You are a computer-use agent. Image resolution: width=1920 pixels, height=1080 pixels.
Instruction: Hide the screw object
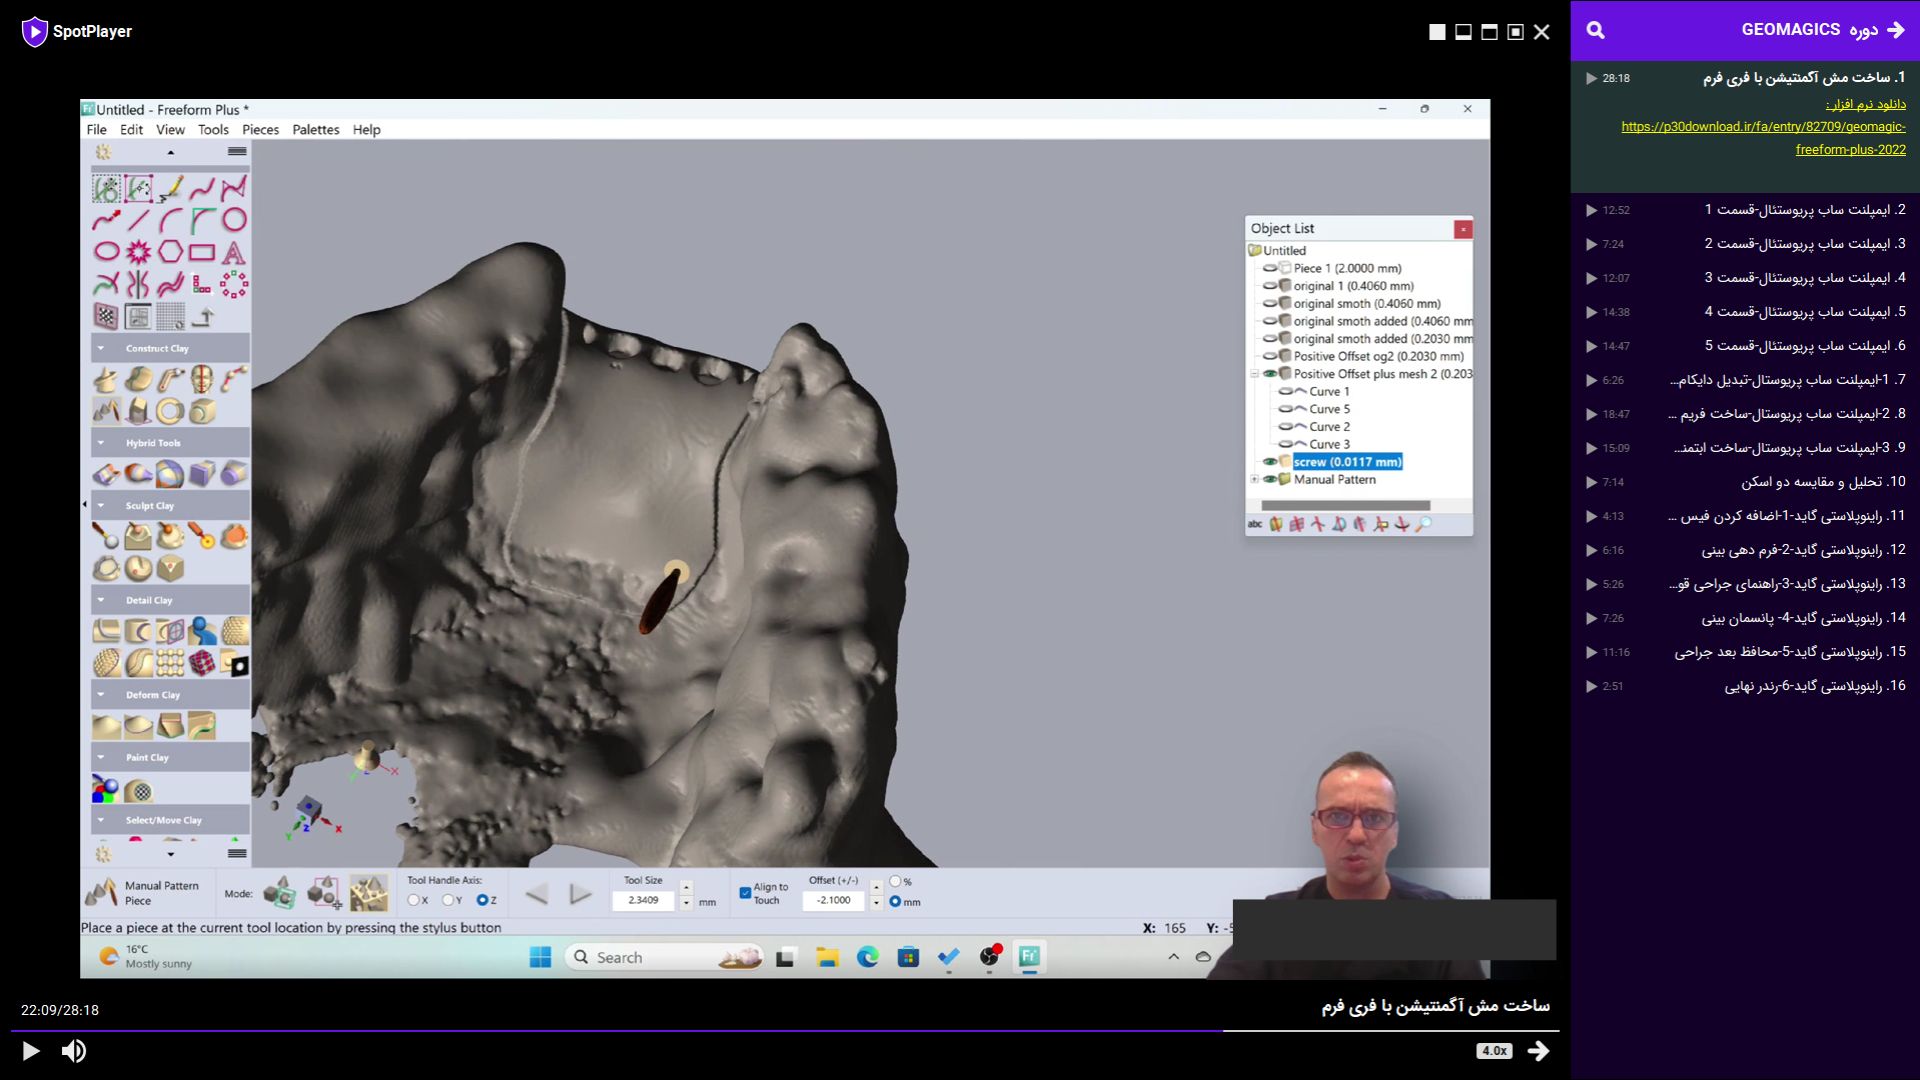click(x=1270, y=462)
